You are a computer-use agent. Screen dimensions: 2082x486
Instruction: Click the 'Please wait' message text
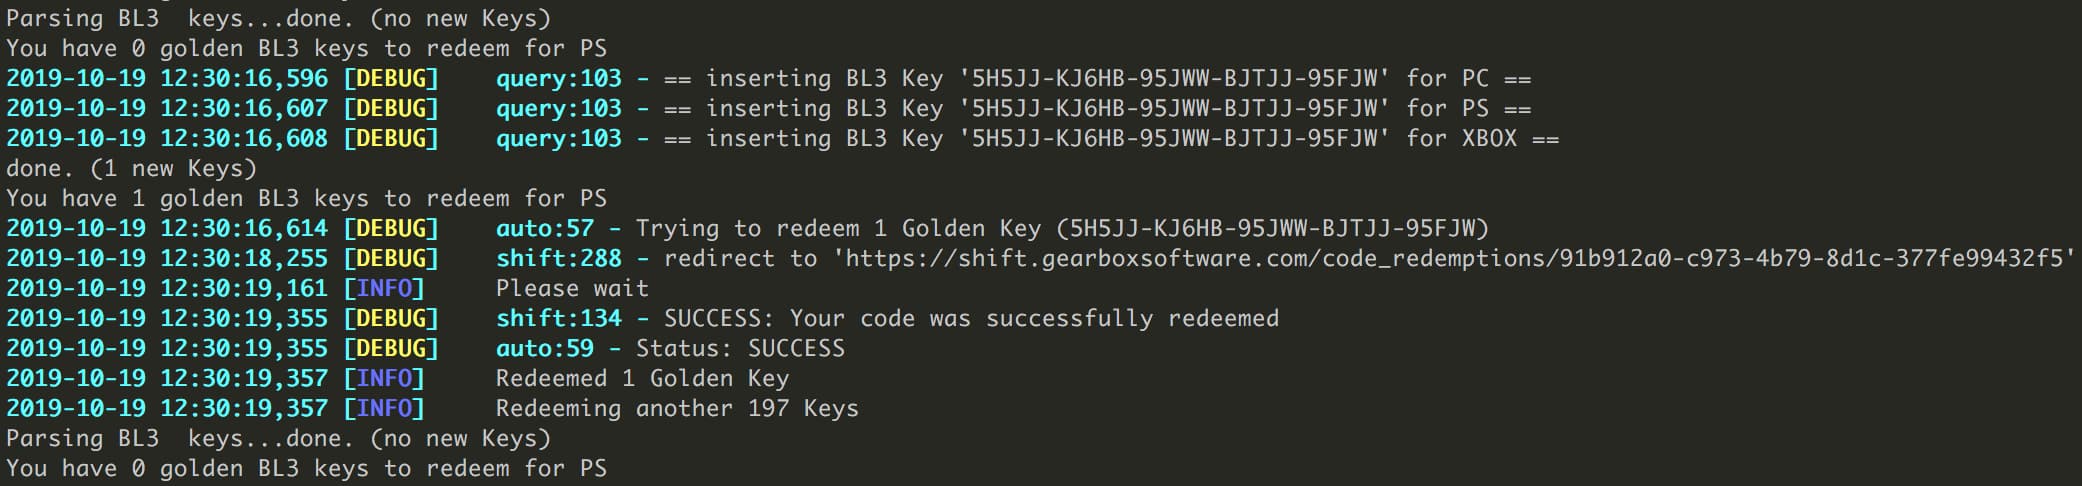click(x=572, y=289)
